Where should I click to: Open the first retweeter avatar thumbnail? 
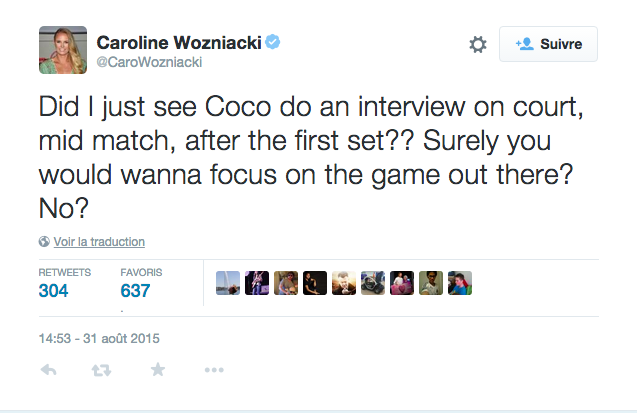click(x=228, y=283)
